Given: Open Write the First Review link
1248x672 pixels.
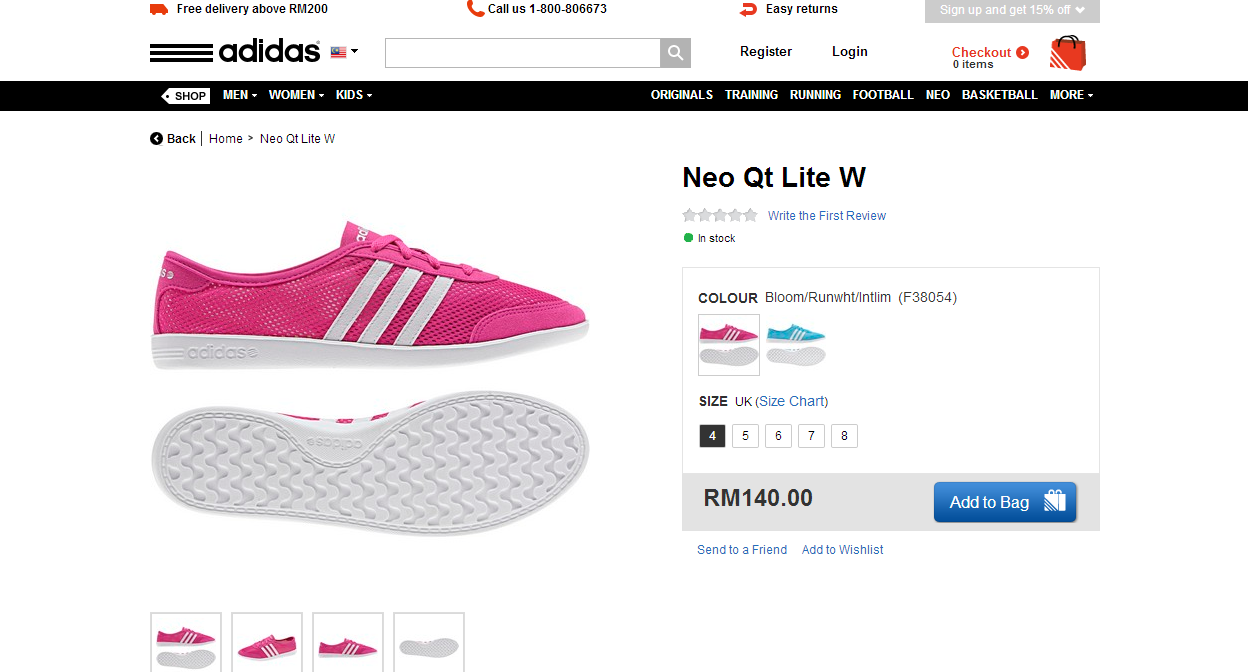Looking at the screenshot, I should 827,216.
